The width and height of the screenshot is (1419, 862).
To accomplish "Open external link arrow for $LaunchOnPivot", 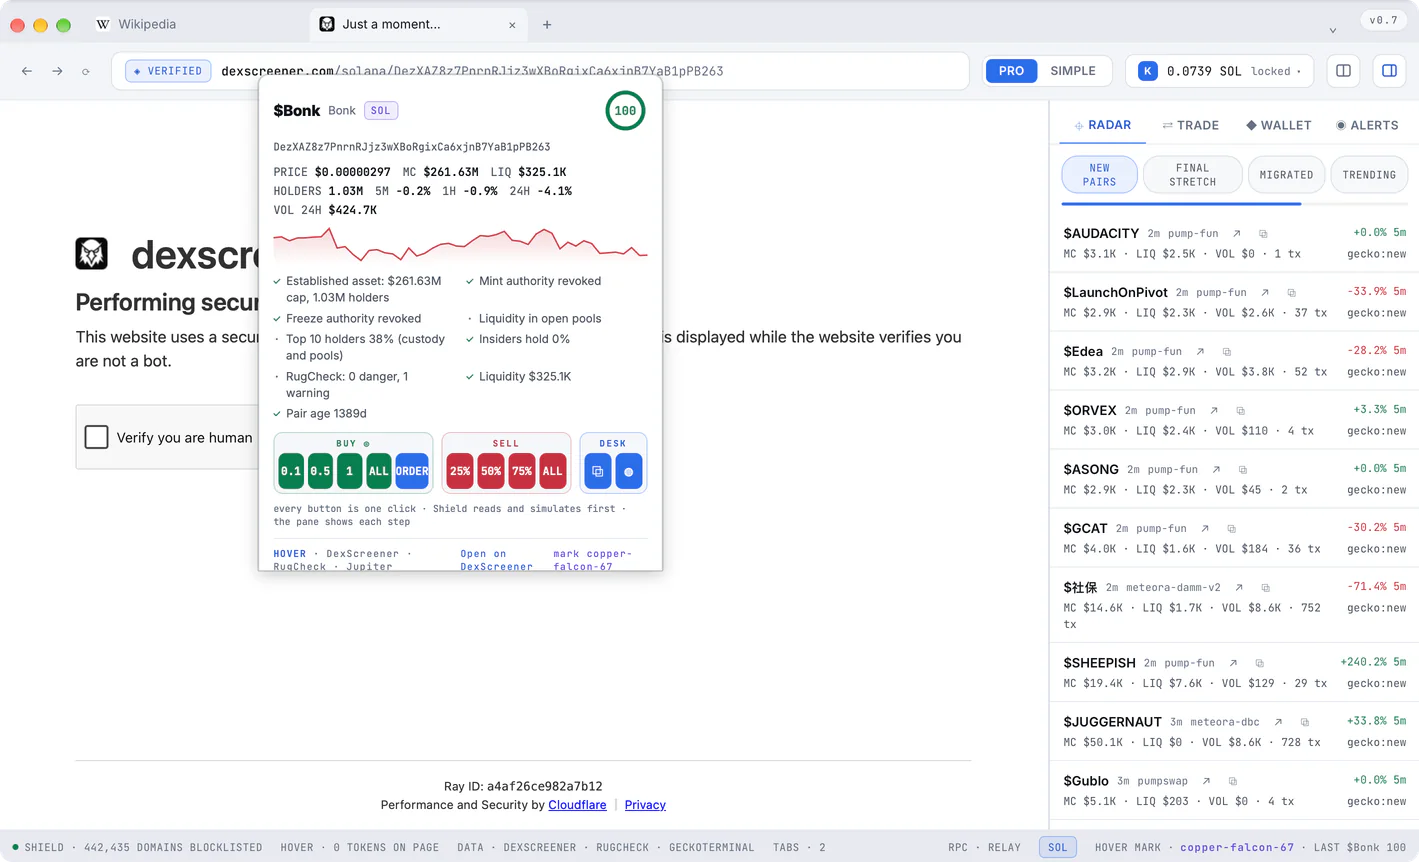I will pos(1265,293).
